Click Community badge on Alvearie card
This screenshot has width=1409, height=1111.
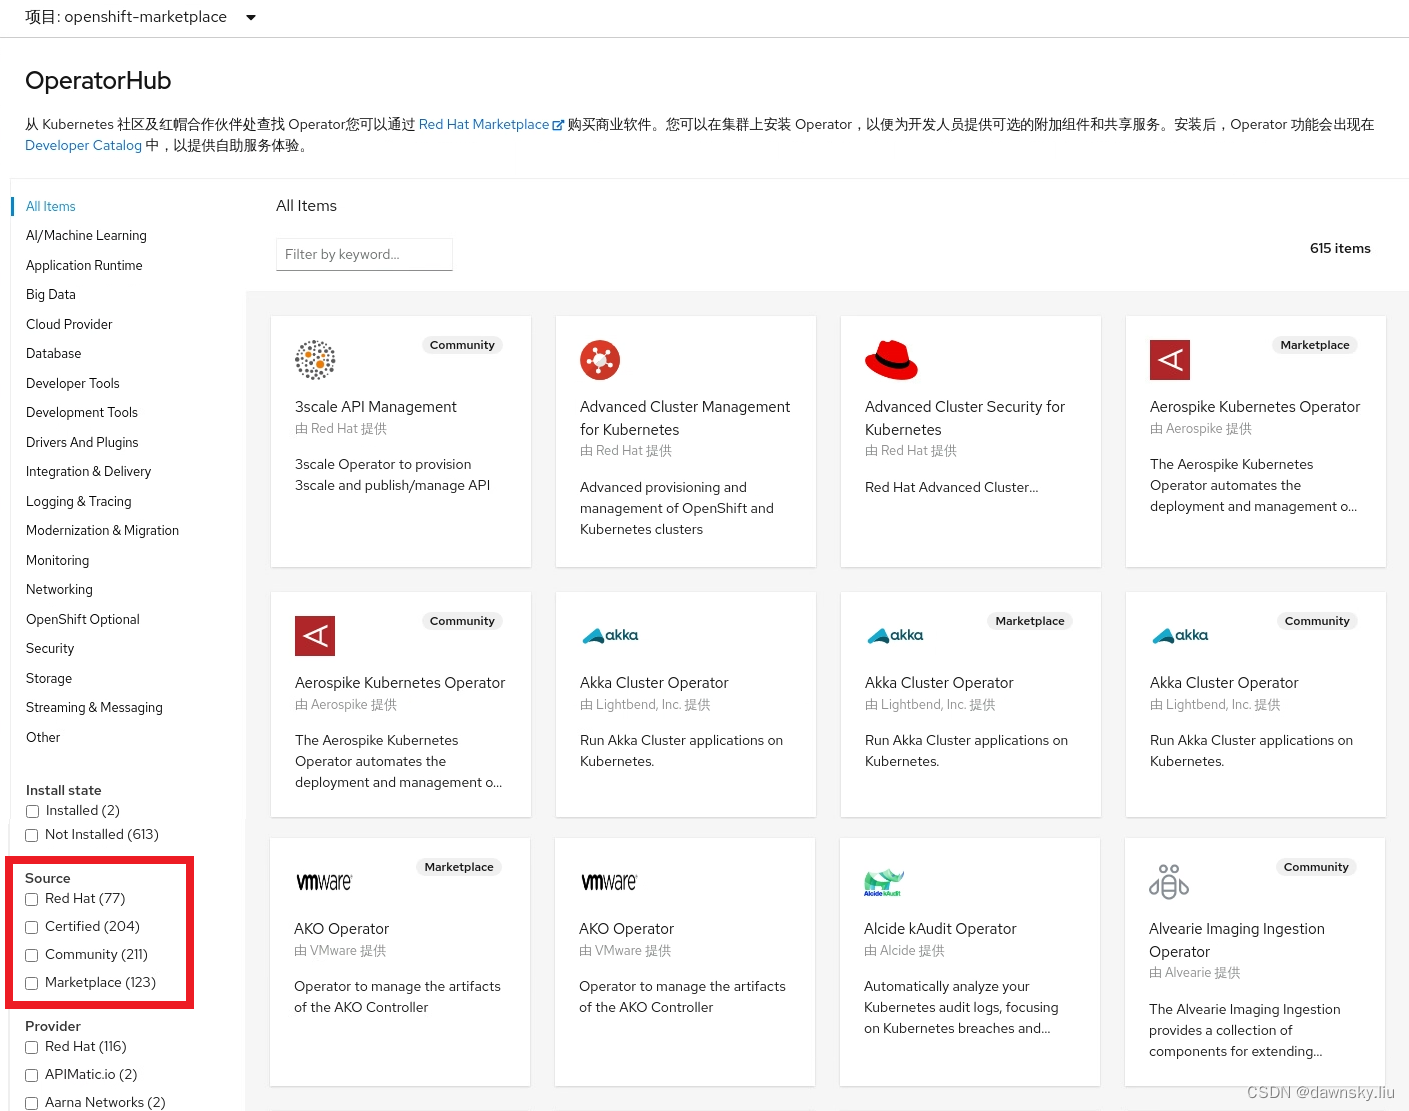point(1316,867)
